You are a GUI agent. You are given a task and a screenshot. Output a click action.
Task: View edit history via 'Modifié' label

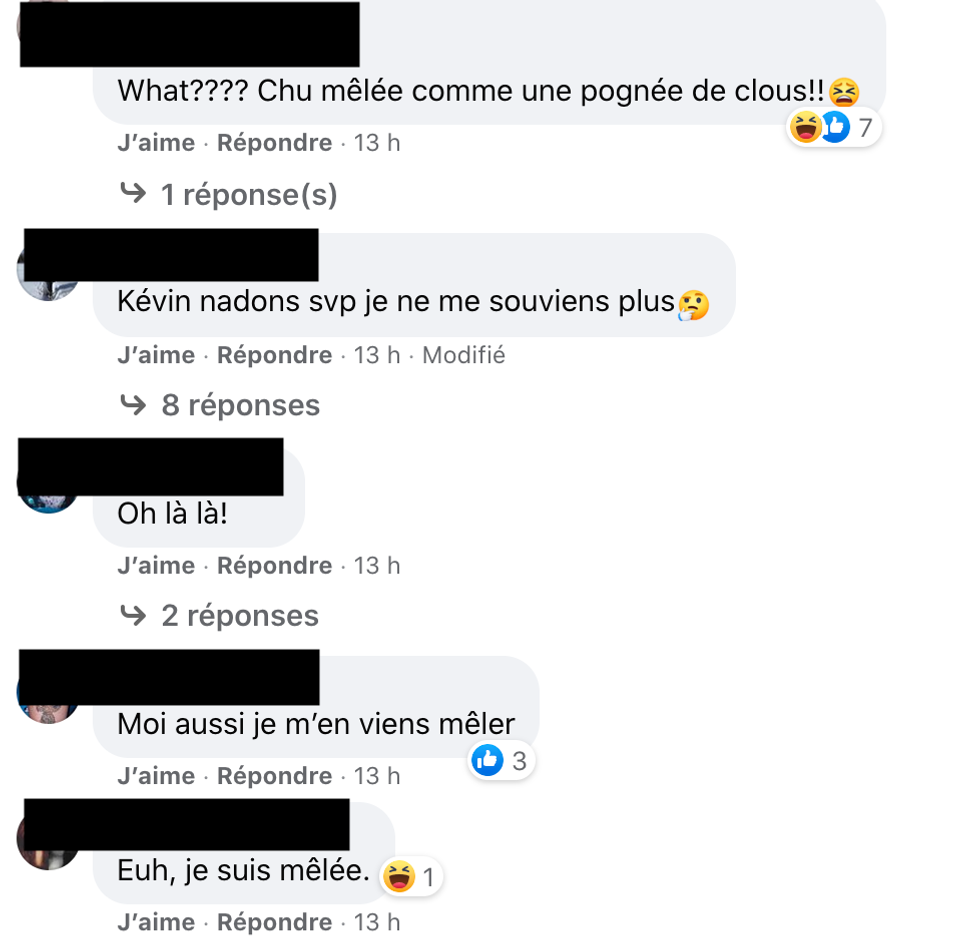tap(464, 355)
